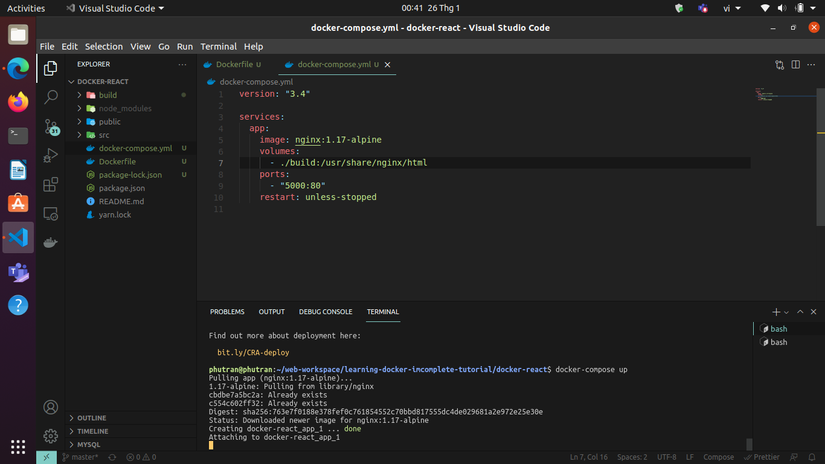This screenshot has height=464, width=825.
Task: Open Run and Debug view
Action: [x=51, y=155]
